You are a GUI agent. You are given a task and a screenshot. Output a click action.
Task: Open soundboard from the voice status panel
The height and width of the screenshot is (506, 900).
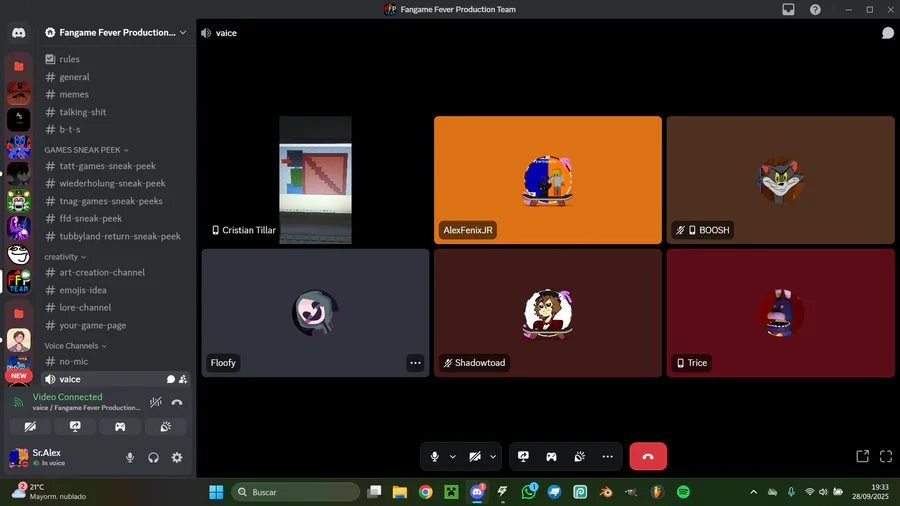coord(165,426)
